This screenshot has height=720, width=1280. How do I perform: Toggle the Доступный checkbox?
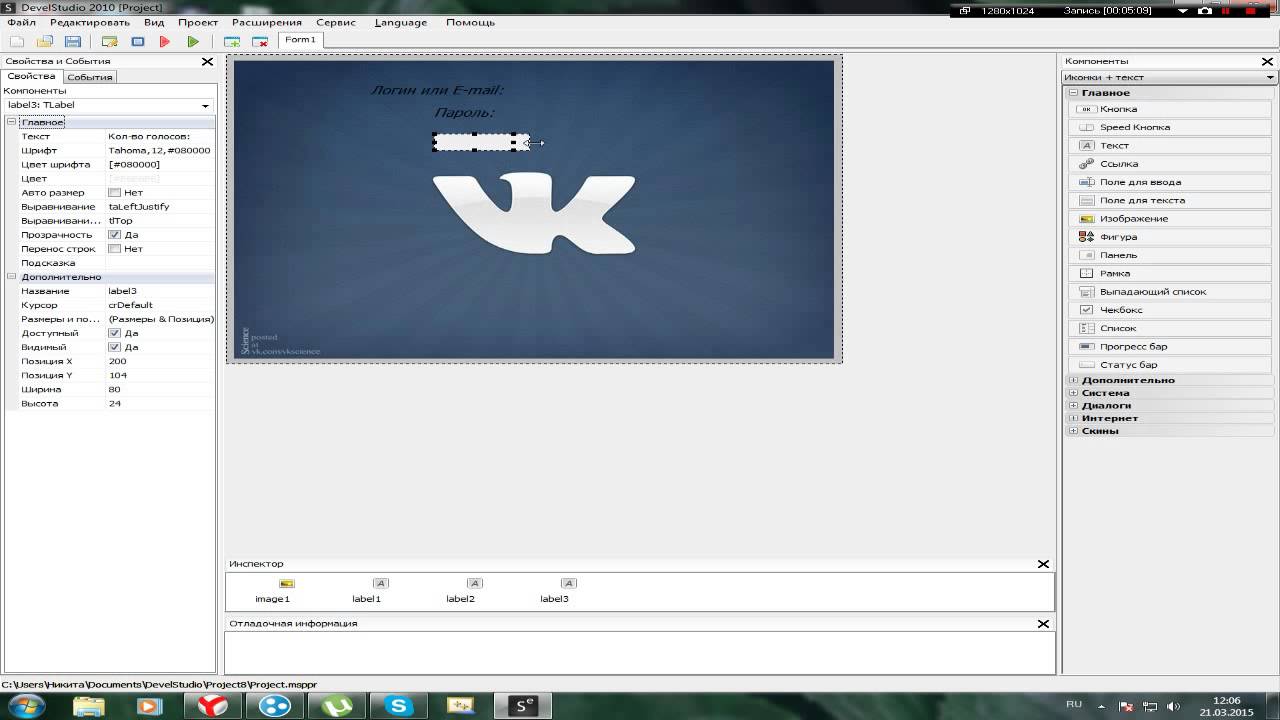[114, 333]
